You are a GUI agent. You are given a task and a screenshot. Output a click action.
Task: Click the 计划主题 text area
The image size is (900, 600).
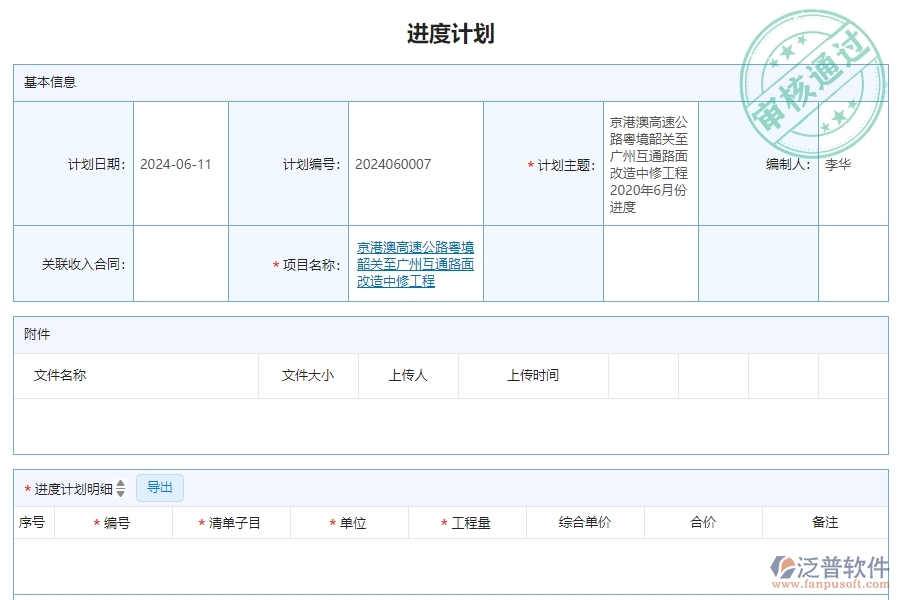[x=650, y=163]
